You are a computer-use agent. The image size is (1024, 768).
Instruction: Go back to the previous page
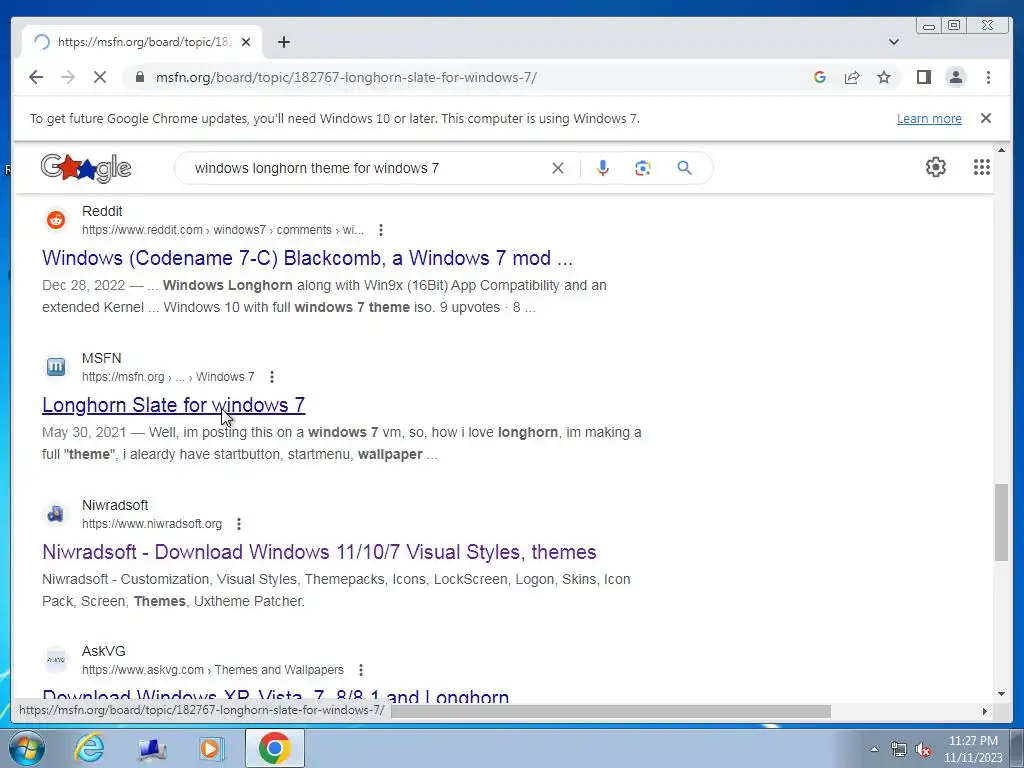pyautogui.click(x=36, y=77)
